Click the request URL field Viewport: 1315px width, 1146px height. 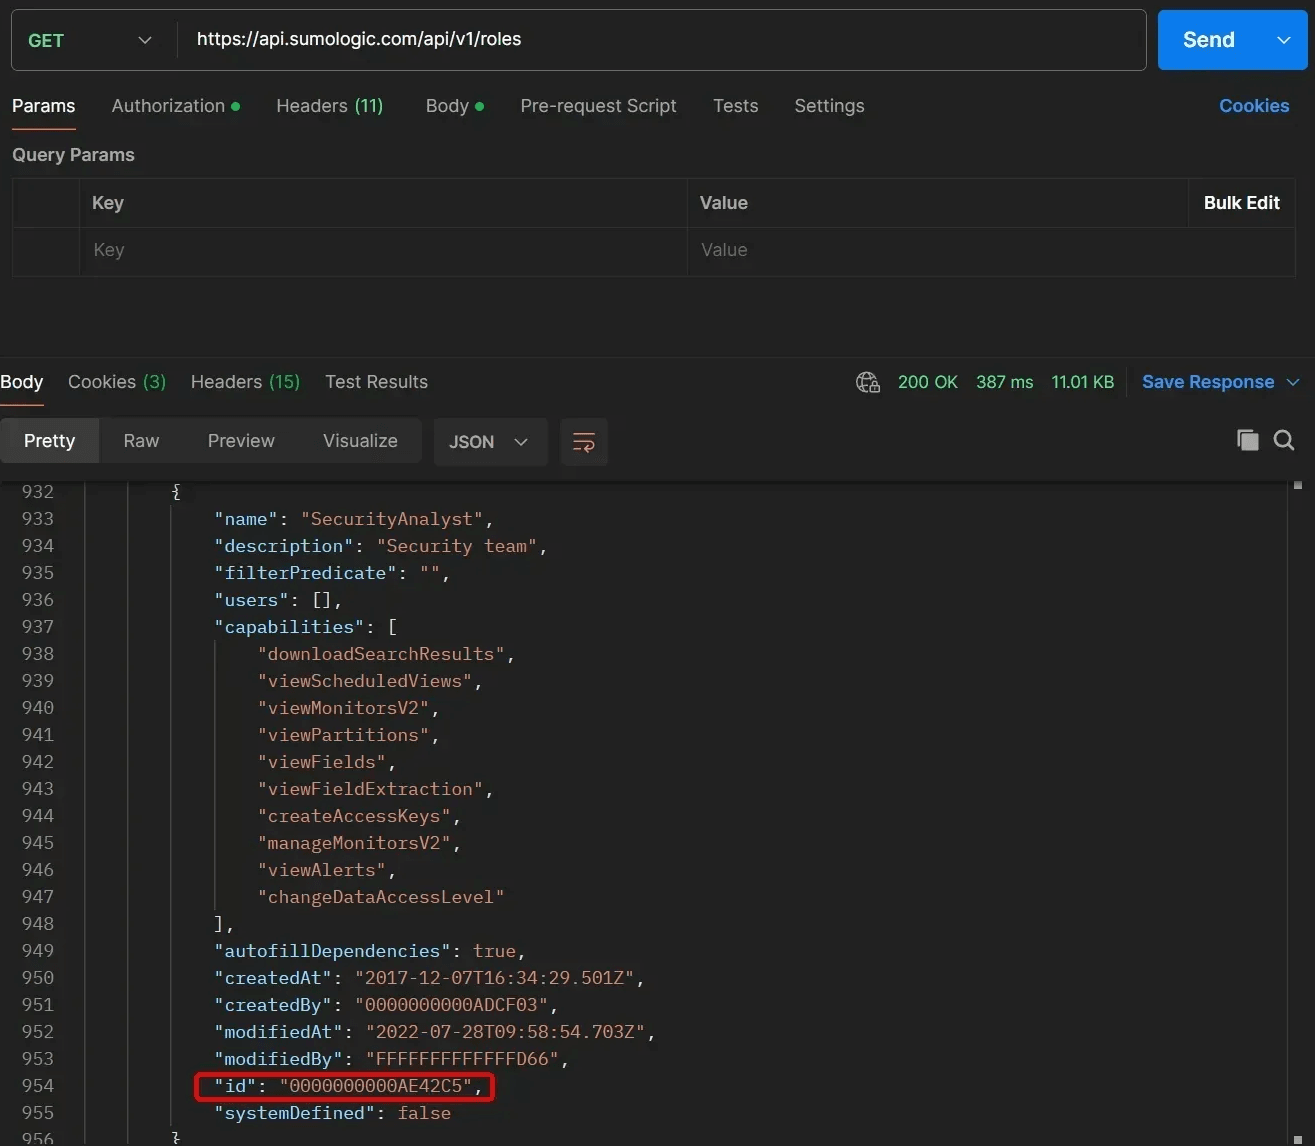pos(660,40)
